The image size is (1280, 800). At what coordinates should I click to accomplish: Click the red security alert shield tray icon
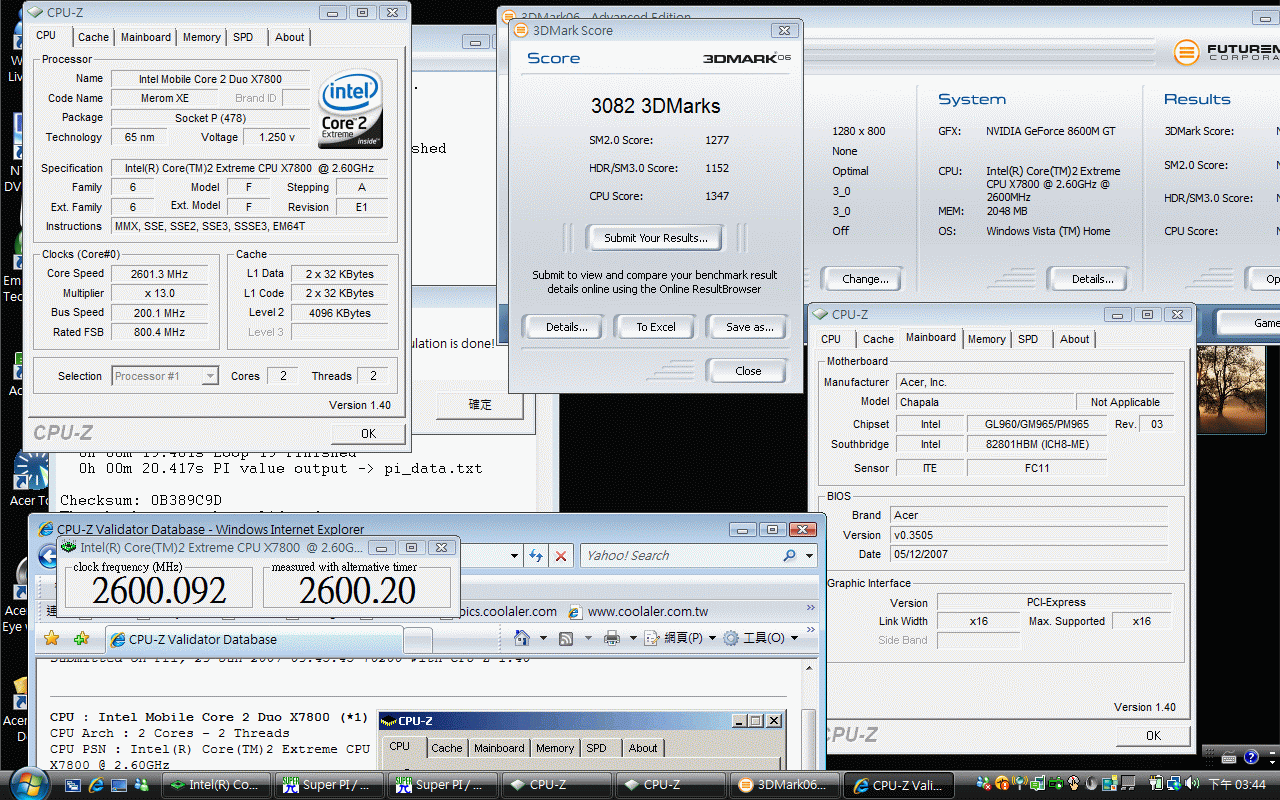(x=1002, y=784)
